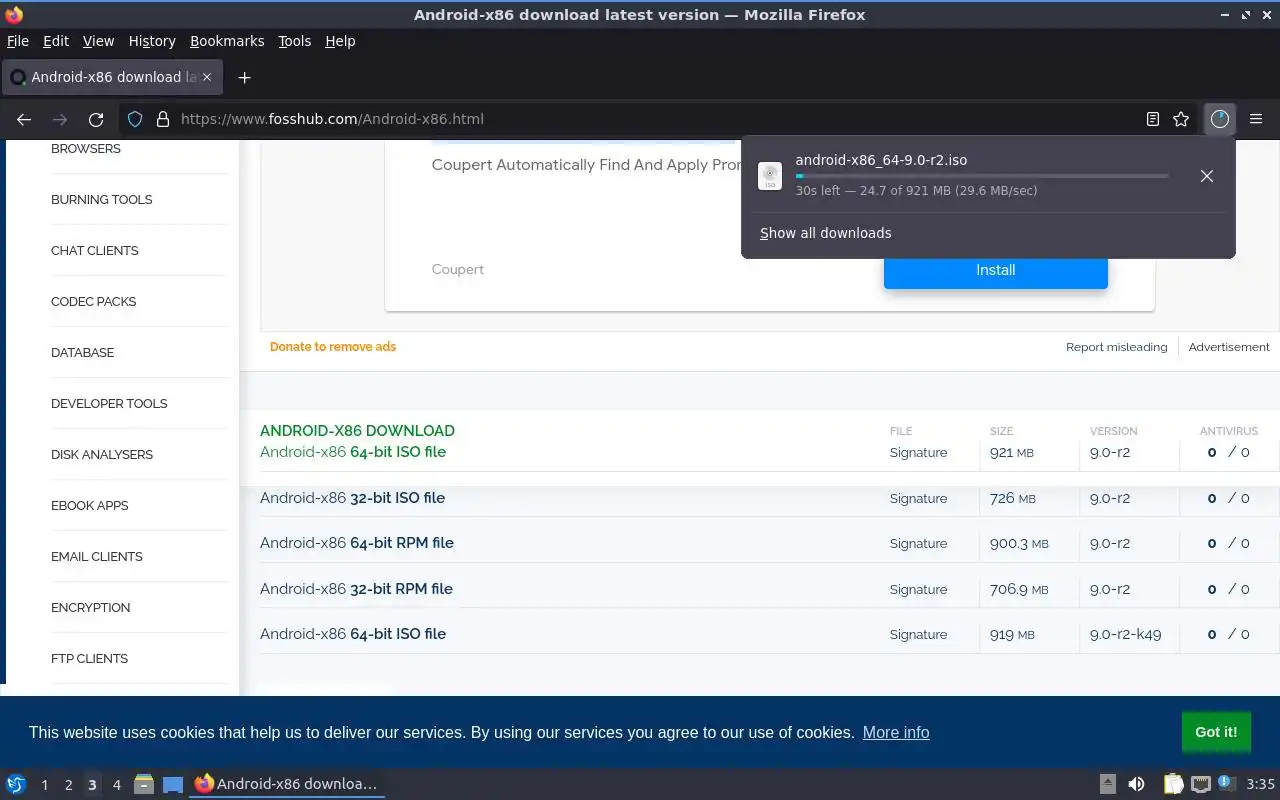
Task: Open EMAIL CLIENTS category
Action: coord(97,557)
